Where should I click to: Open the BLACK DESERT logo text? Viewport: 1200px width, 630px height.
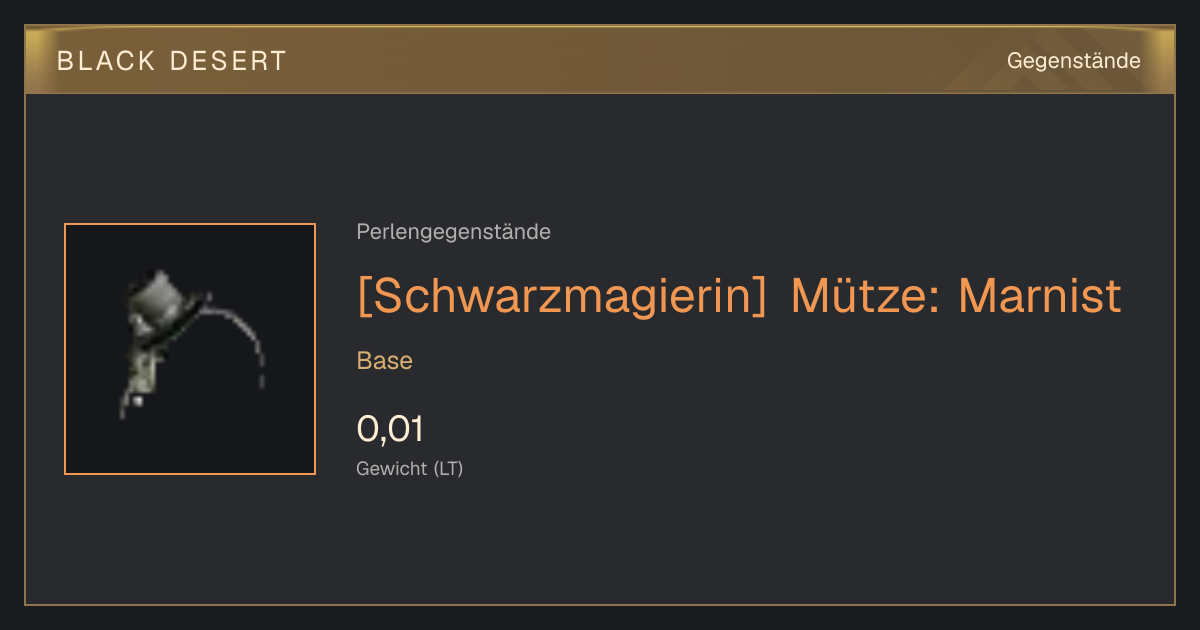pyautogui.click(x=172, y=61)
